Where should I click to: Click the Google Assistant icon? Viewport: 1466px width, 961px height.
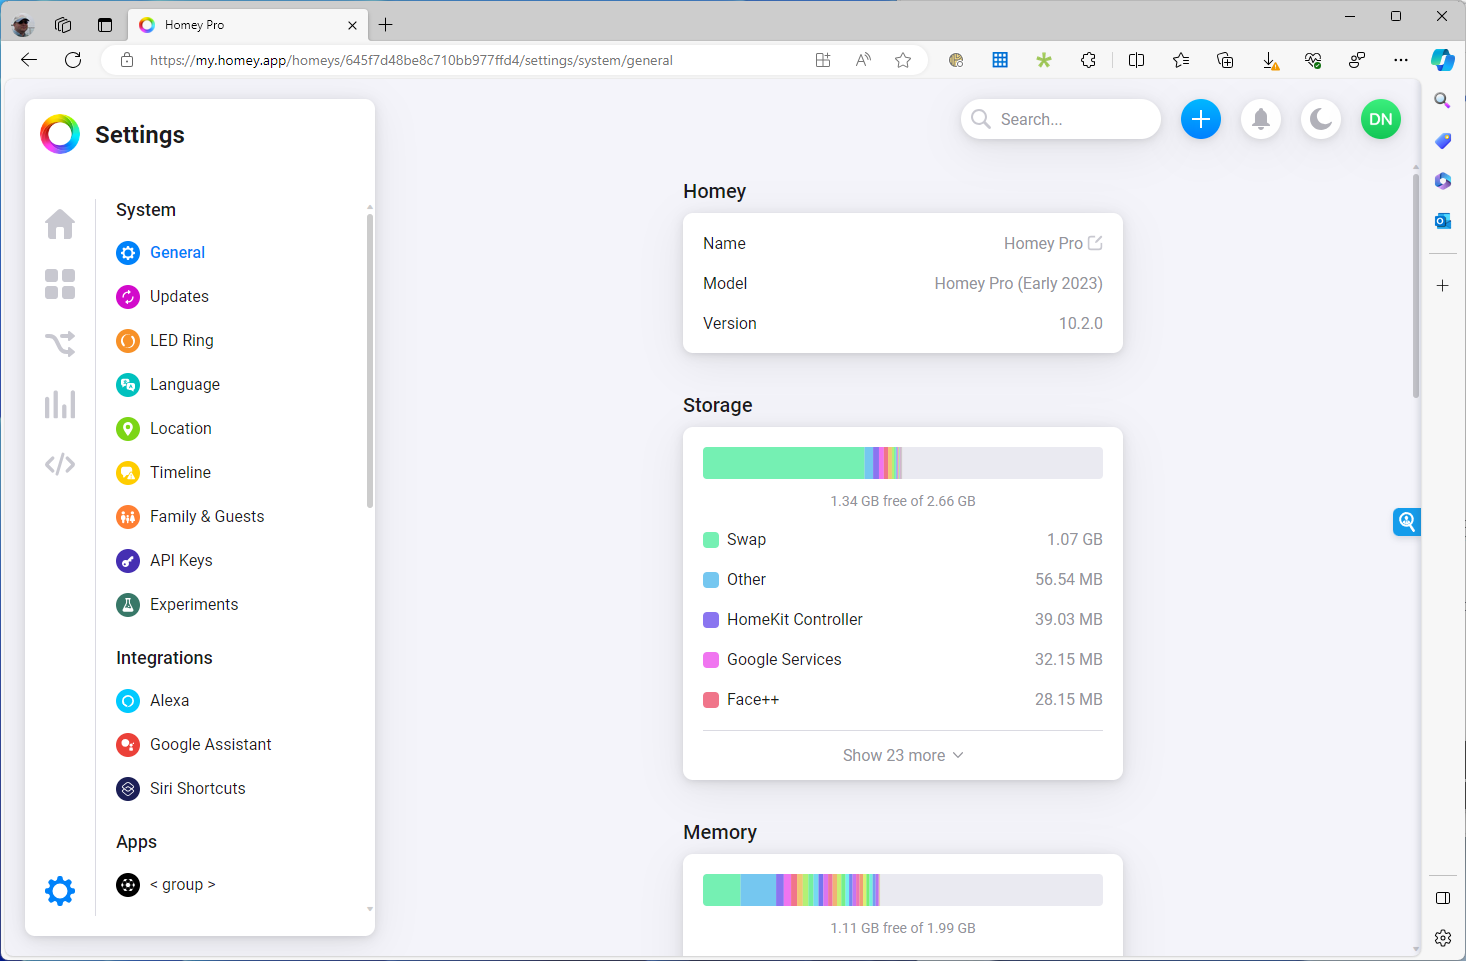coord(128,745)
